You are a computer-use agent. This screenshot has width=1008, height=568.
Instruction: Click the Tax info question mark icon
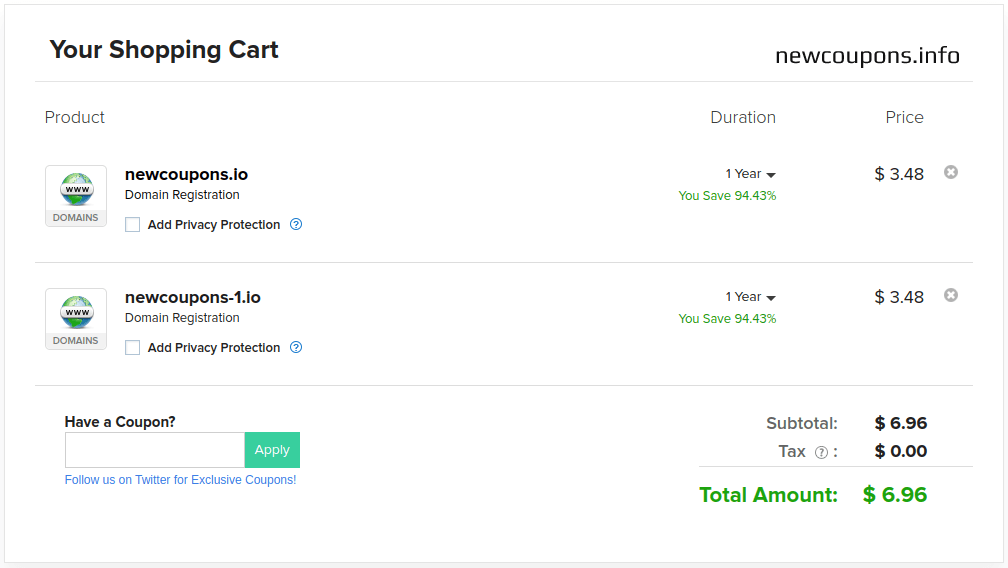tap(821, 452)
